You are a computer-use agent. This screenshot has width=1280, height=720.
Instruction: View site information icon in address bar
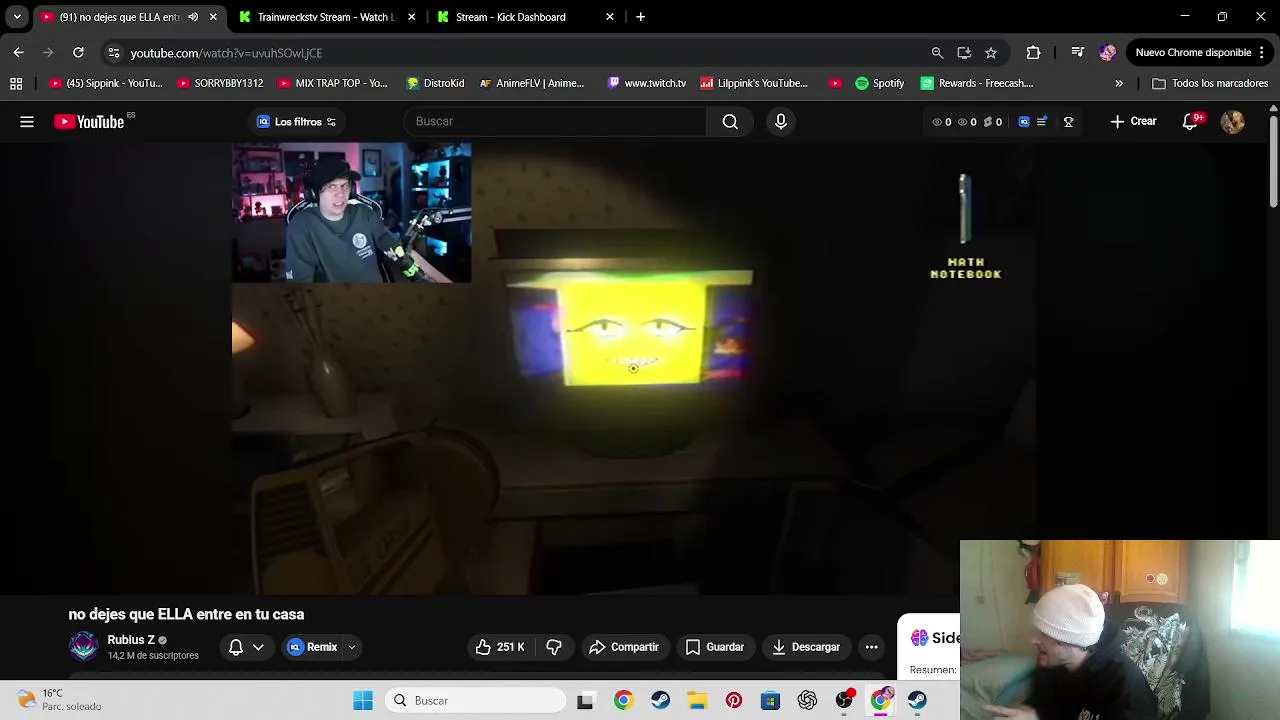coord(113,53)
